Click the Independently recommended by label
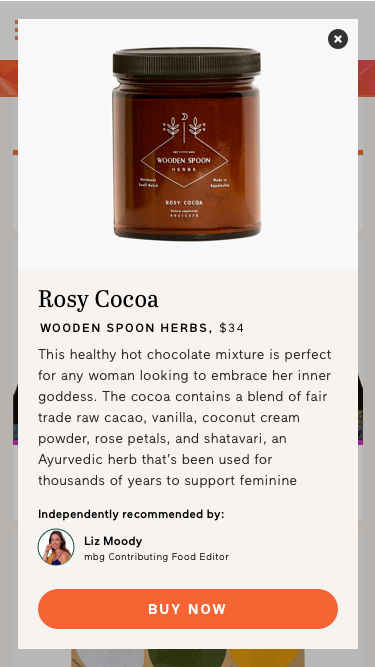This screenshot has height=667, width=375. (131, 514)
